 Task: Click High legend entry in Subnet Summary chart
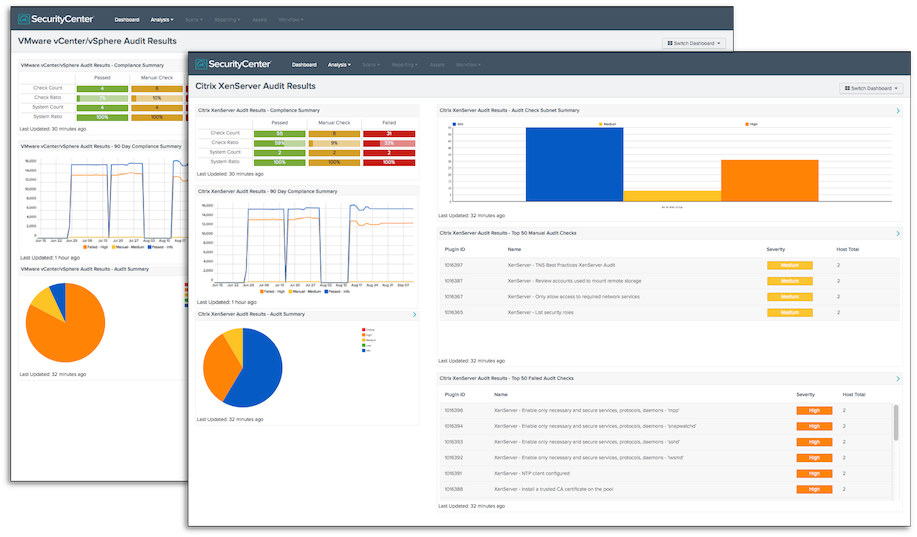pyautogui.click(x=751, y=125)
